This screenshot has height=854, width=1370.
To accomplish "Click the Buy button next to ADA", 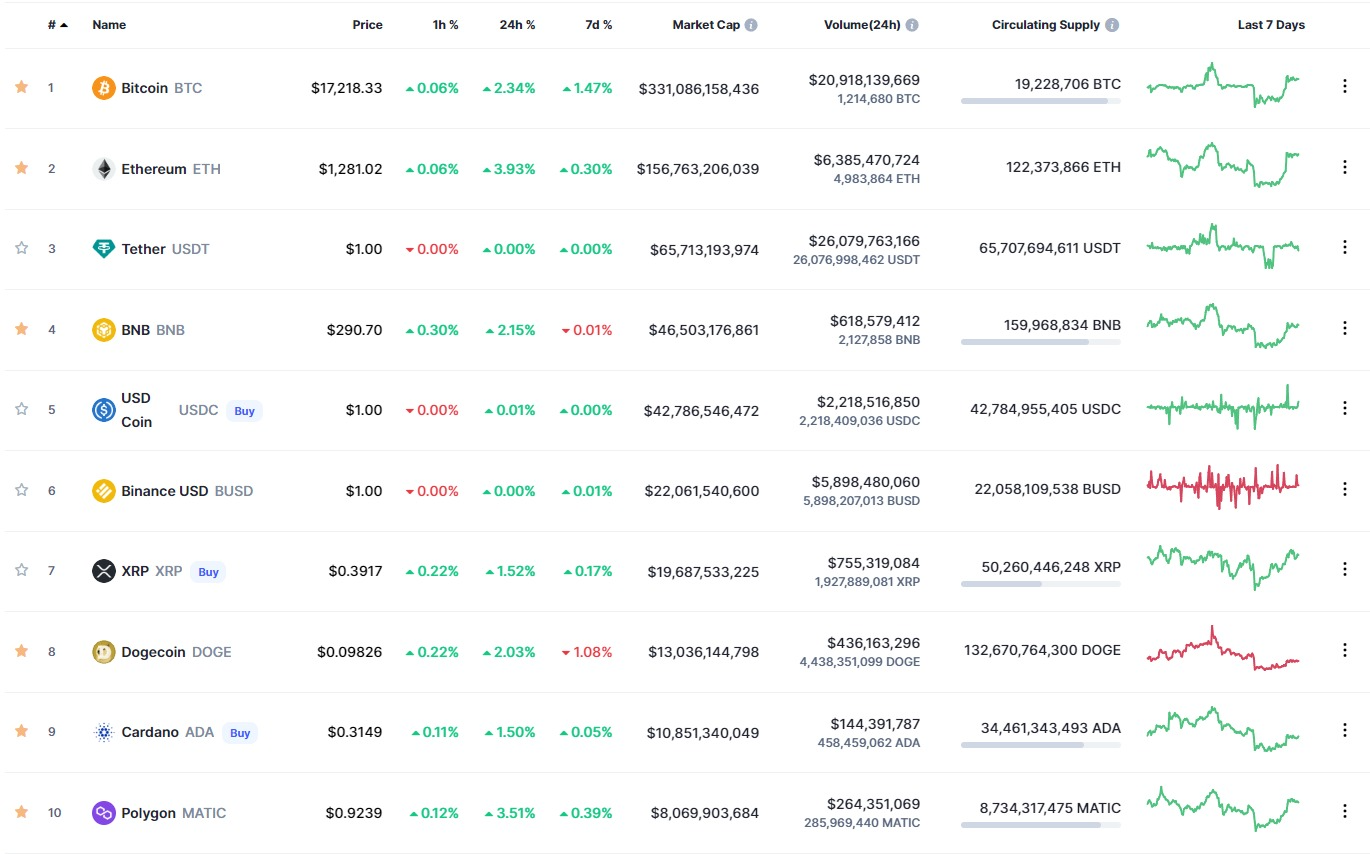I will click(240, 733).
